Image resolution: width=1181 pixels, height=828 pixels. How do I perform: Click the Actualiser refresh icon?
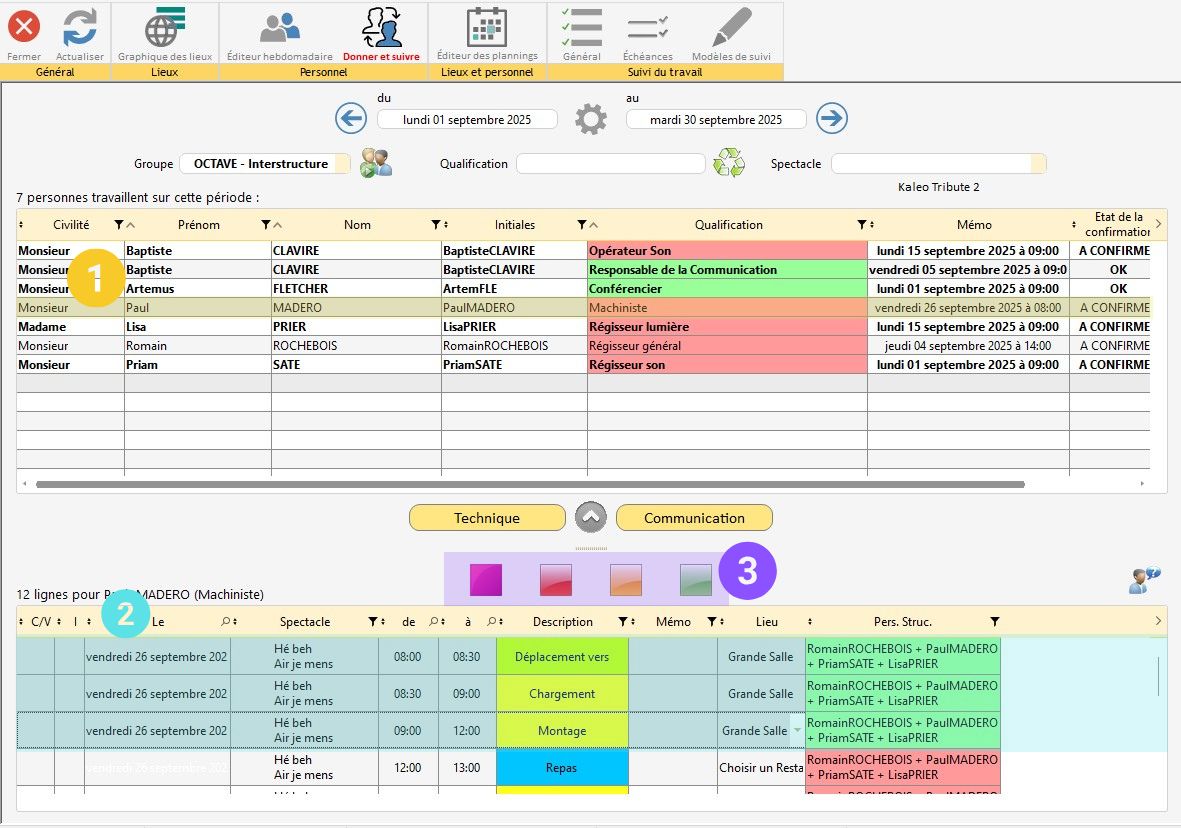click(80, 28)
